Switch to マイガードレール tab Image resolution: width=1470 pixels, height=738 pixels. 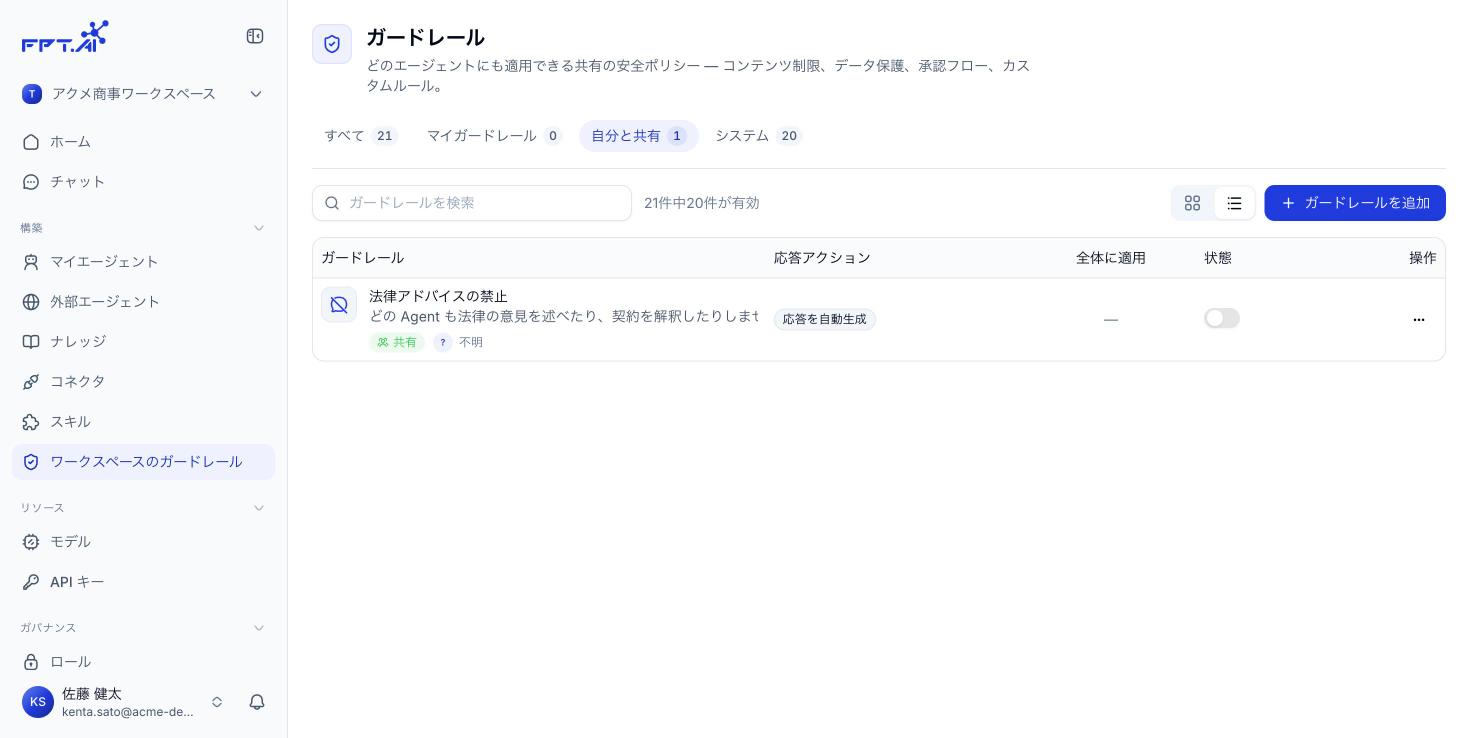pos(495,136)
